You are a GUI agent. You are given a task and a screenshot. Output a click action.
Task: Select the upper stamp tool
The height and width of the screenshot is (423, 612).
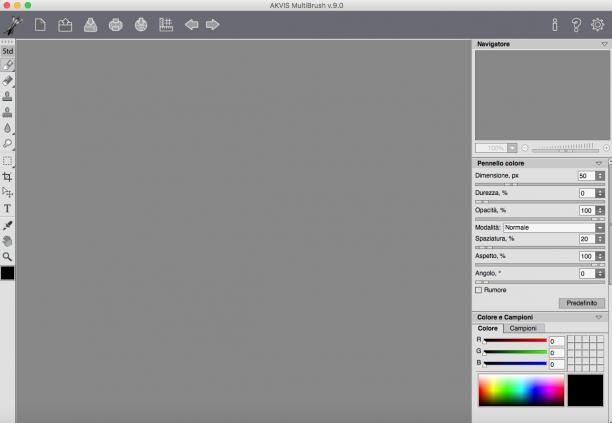point(7,96)
